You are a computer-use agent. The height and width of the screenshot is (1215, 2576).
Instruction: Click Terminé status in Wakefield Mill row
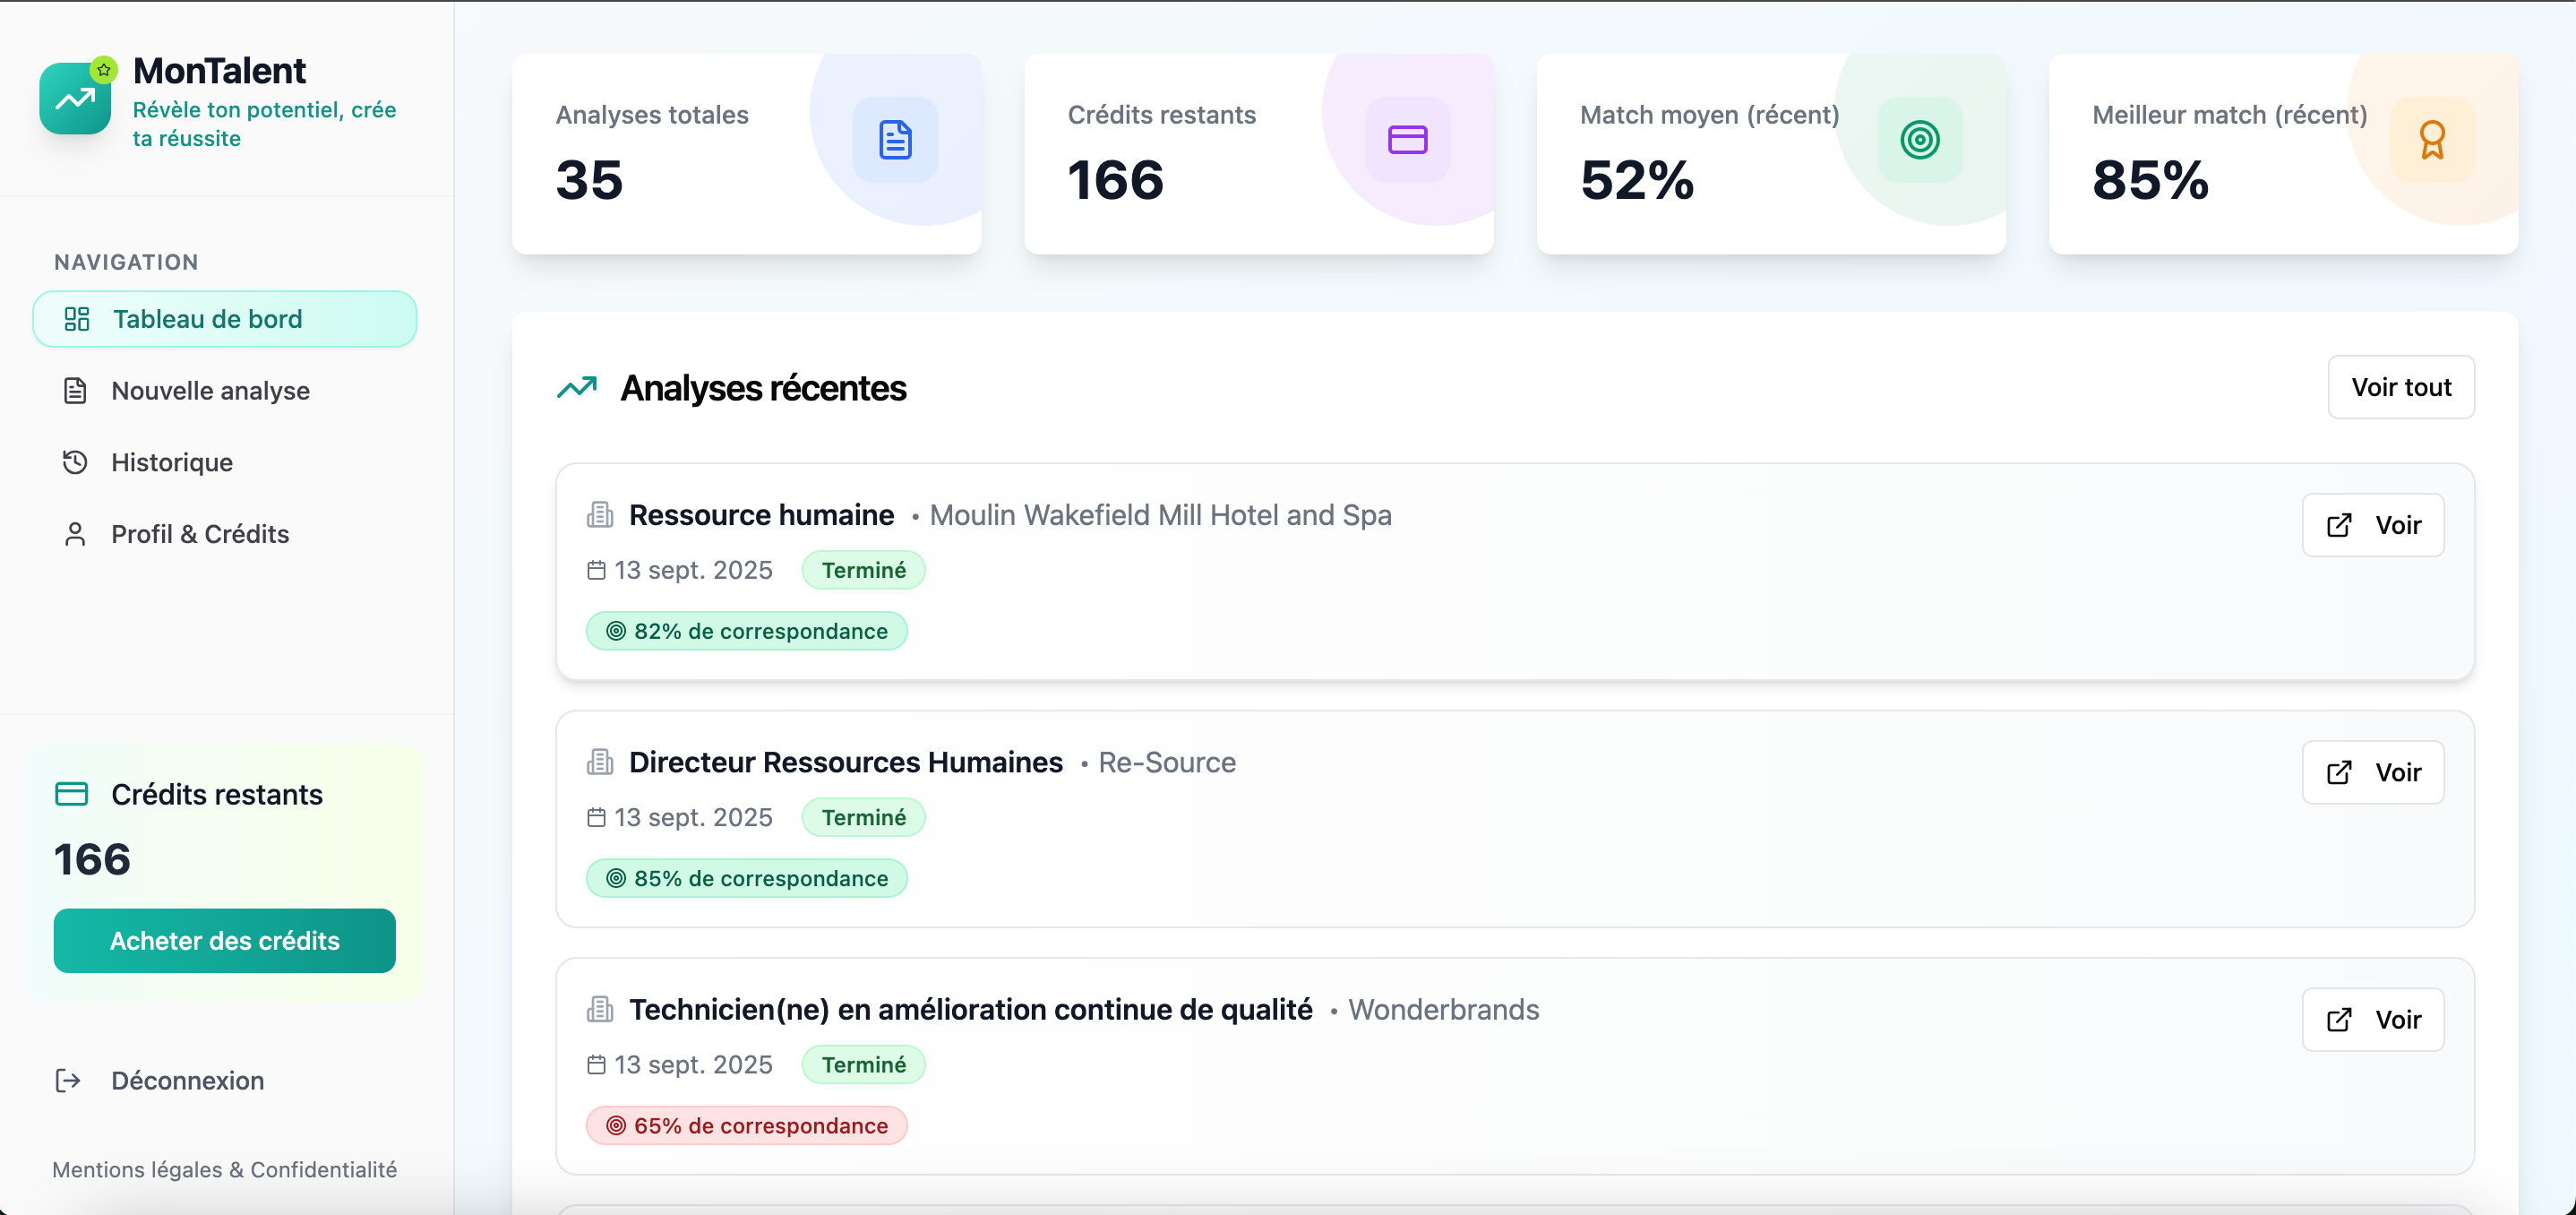[x=864, y=570]
